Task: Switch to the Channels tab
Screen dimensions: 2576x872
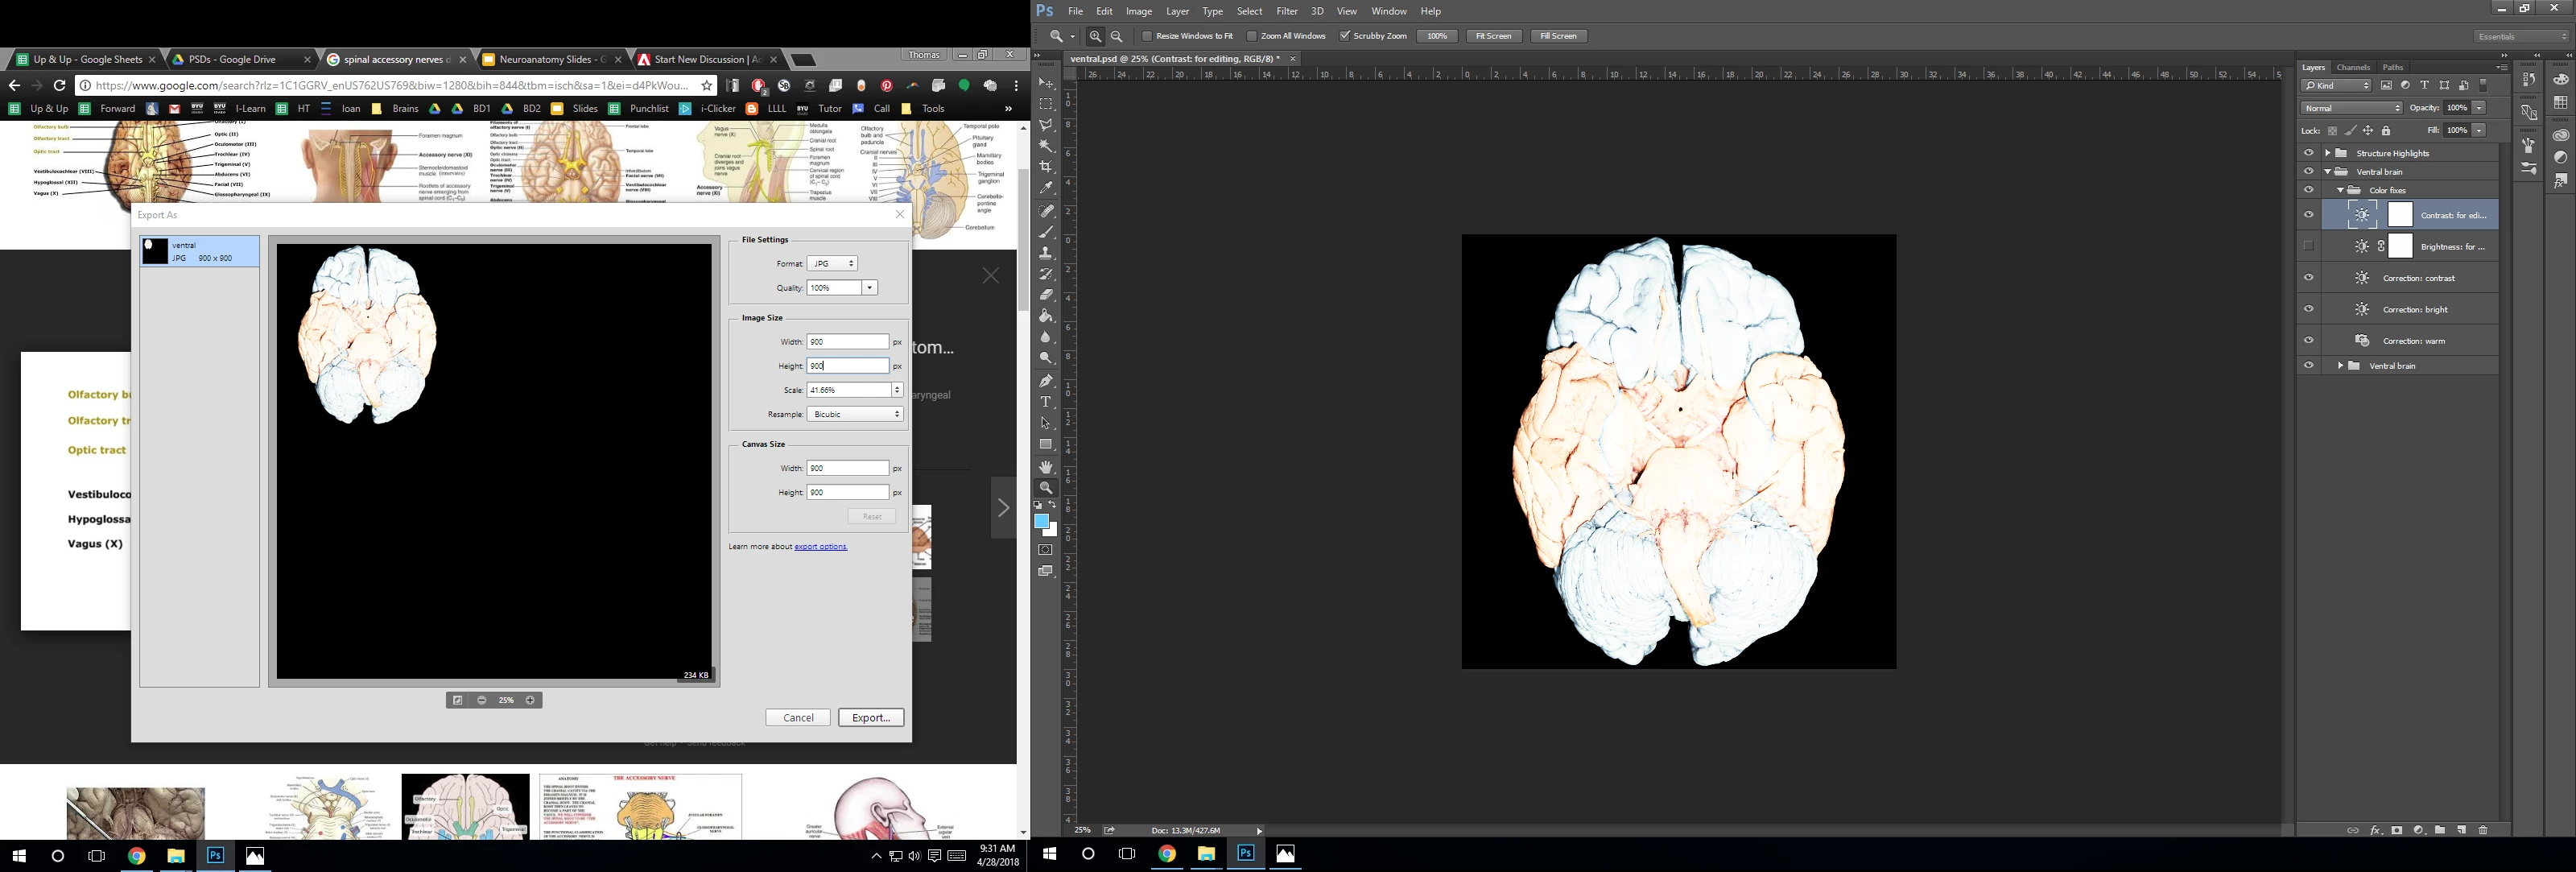Action: click(x=2352, y=67)
